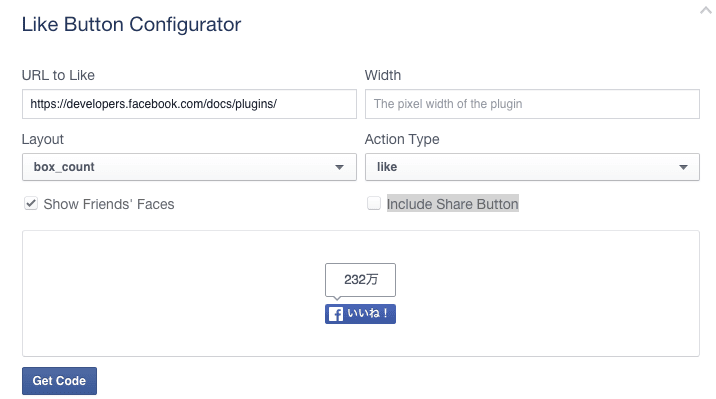Click the Show Friends' Faces label text
Viewport: 716px width, 399px height.
tap(109, 204)
